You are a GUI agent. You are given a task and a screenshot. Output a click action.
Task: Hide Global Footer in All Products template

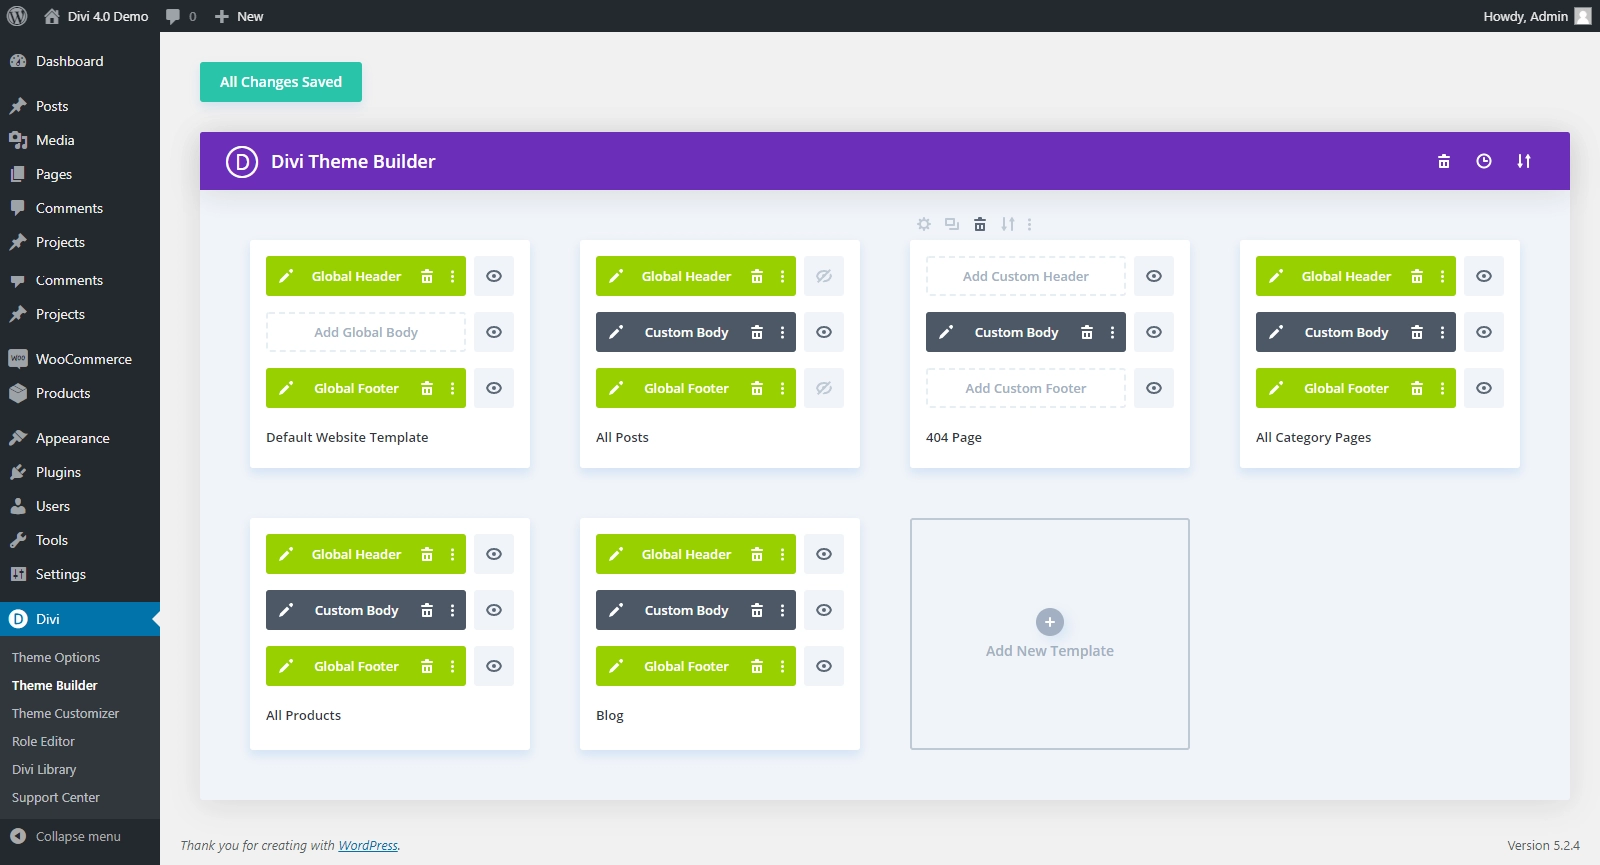(x=494, y=666)
